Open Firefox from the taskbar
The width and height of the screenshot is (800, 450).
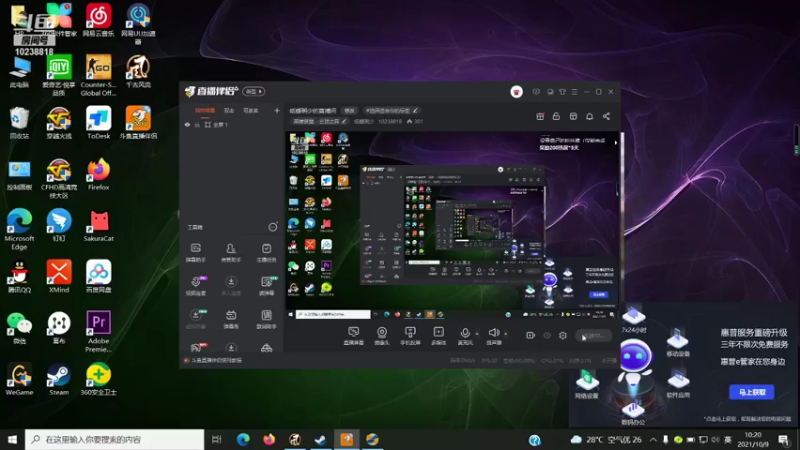click(x=269, y=439)
